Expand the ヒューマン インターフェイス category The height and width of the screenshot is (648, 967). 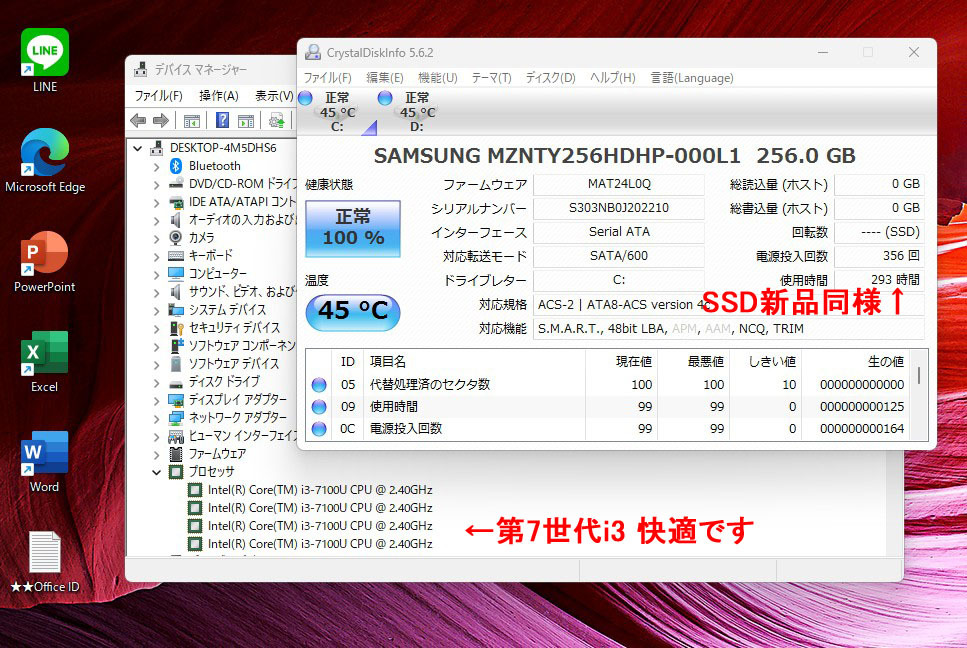coord(156,437)
